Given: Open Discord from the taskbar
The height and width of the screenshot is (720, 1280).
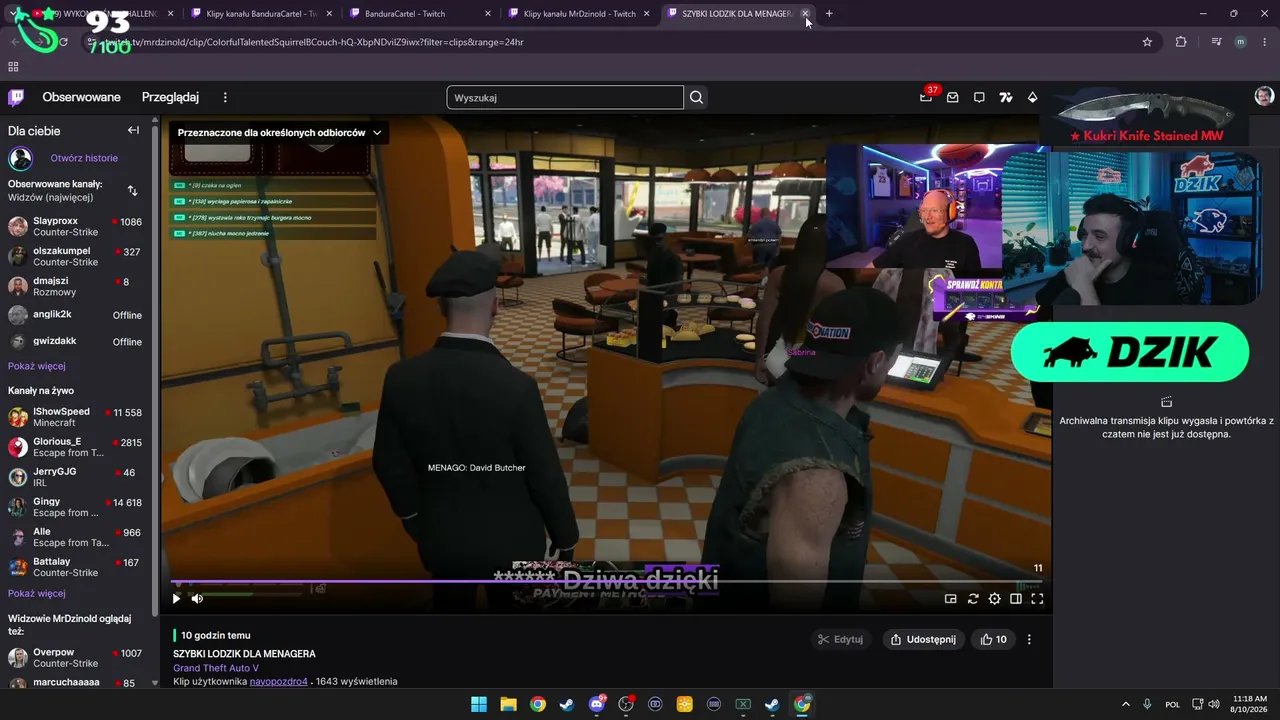Looking at the screenshot, I should [x=597, y=704].
